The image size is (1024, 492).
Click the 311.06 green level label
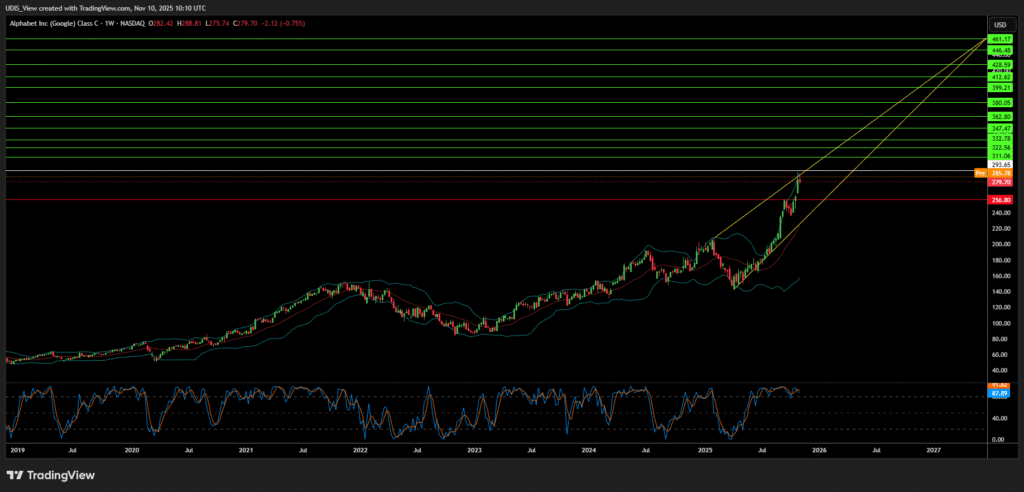tap(999, 156)
